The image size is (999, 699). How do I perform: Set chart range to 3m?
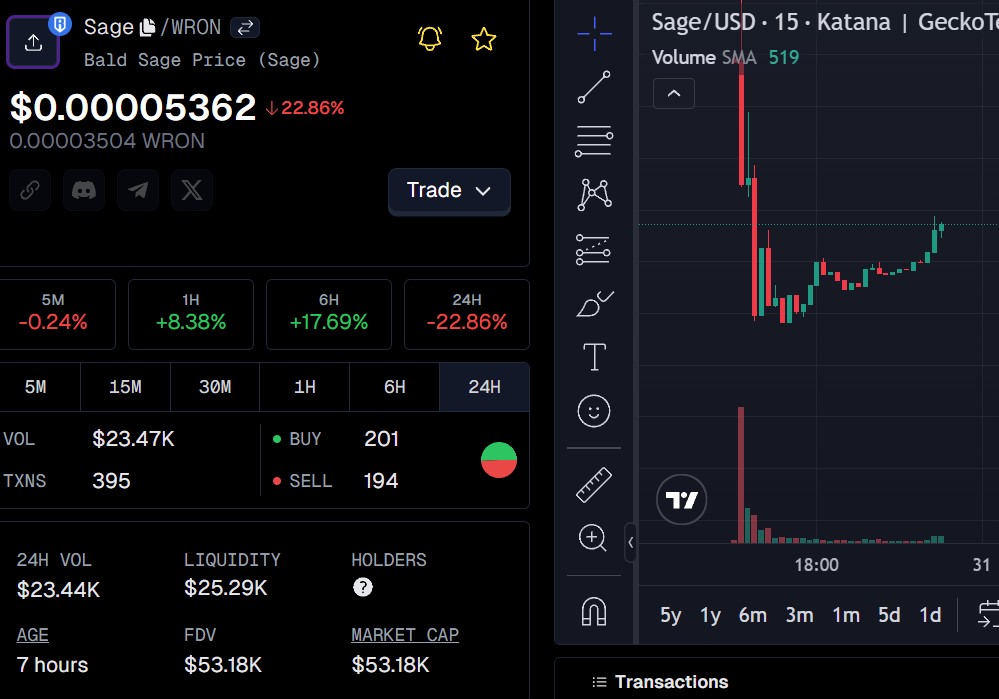[x=799, y=615]
